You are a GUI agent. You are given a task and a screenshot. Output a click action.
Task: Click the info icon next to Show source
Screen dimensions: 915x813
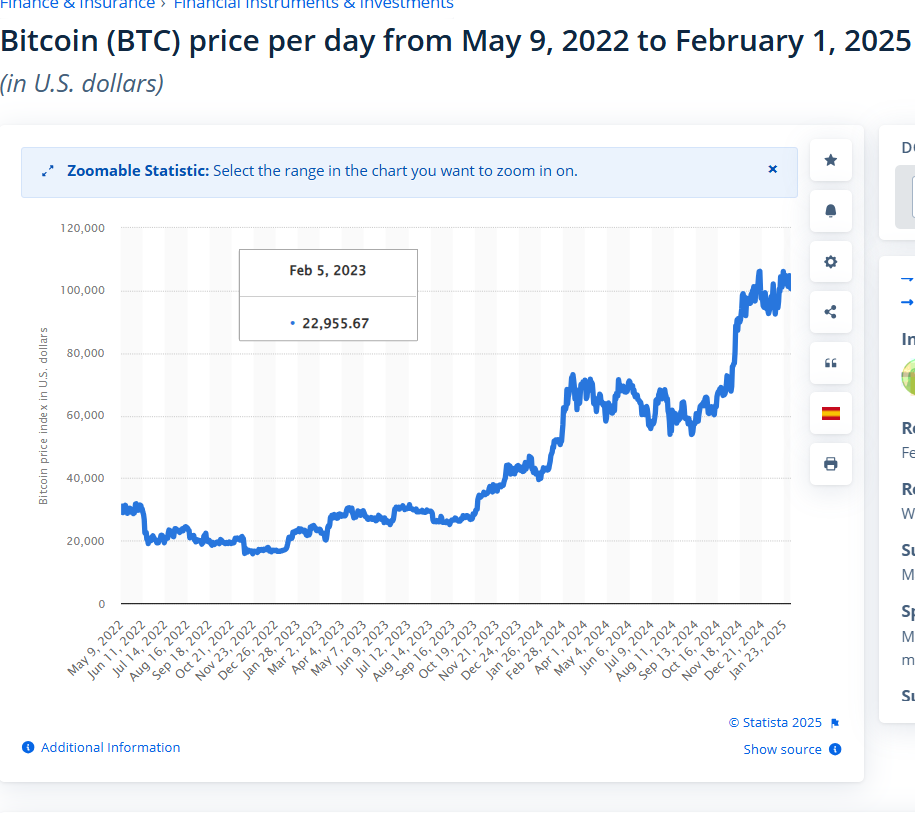click(835, 749)
